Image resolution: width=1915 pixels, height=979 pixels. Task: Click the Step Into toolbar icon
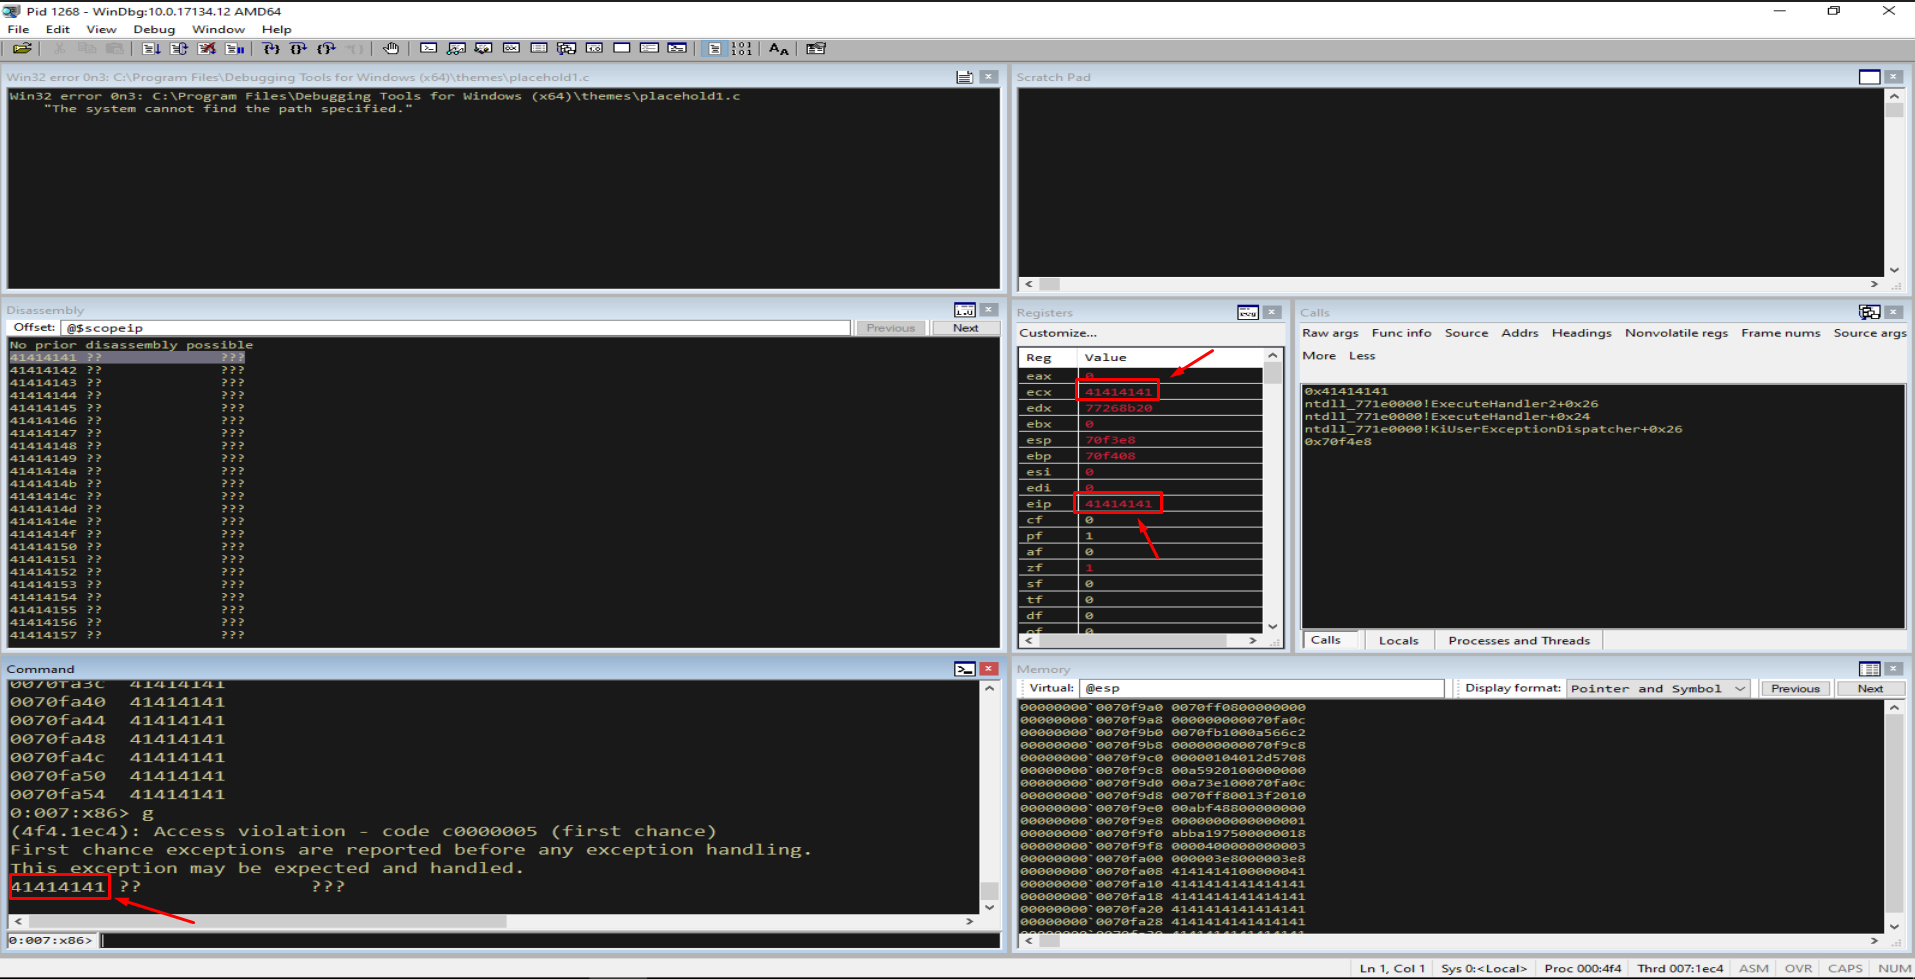271,48
